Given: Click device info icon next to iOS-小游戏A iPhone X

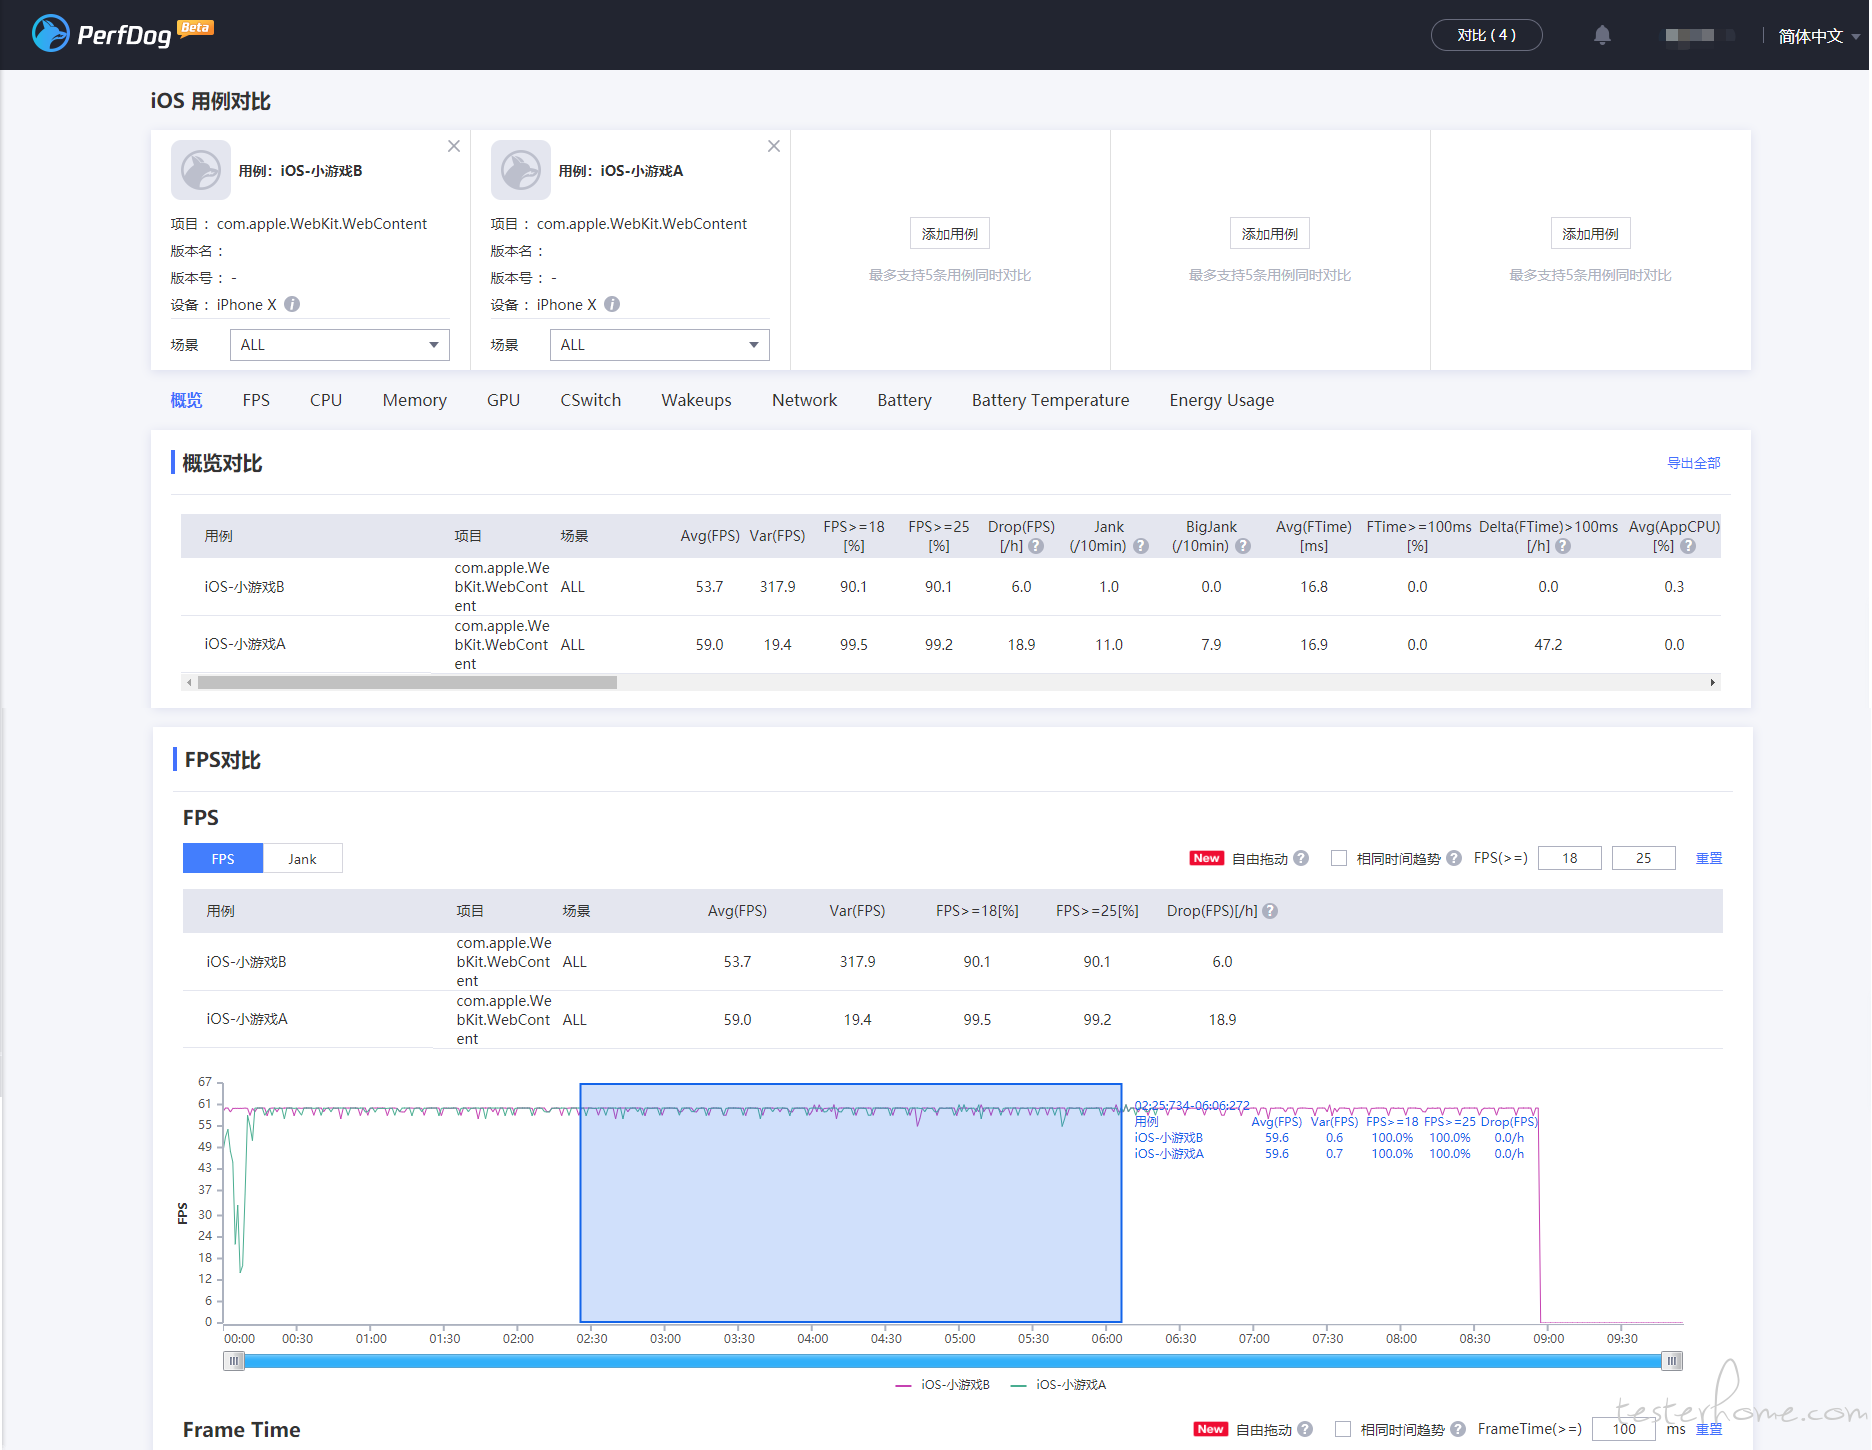Looking at the screenshot, I should [x=612, y=304].
